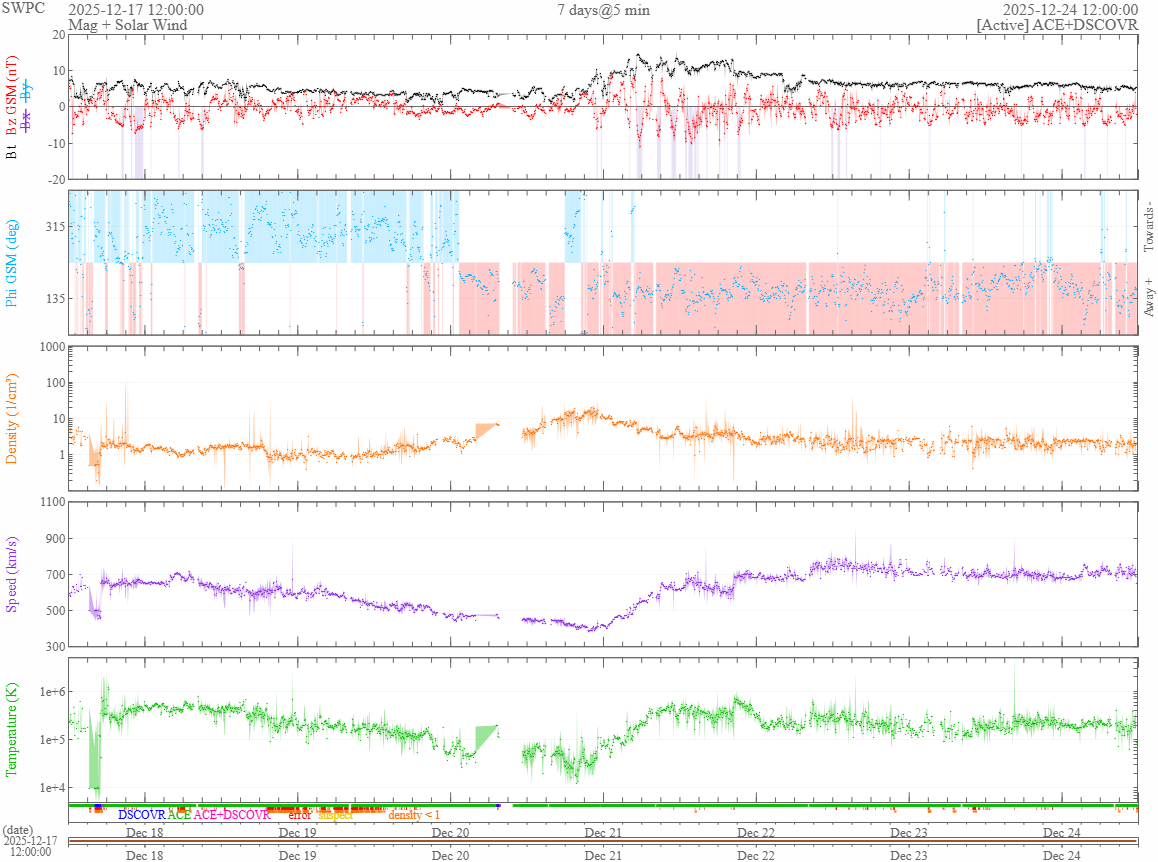Select the green ACE legend entry

[179, 815]
